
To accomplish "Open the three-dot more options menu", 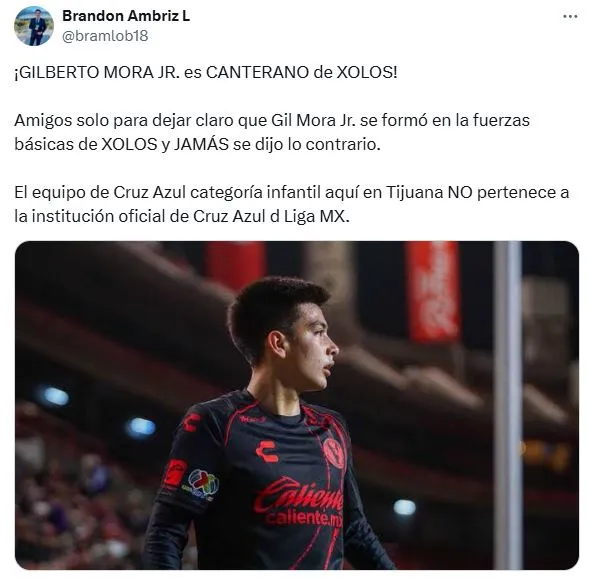I will (x=570, y=17).
